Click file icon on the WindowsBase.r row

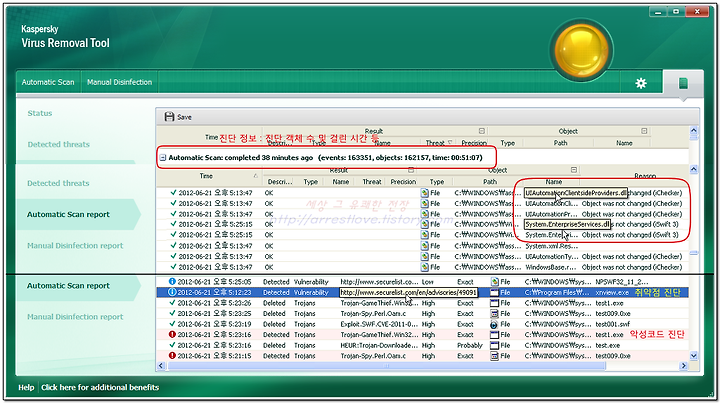coord(424,267)
